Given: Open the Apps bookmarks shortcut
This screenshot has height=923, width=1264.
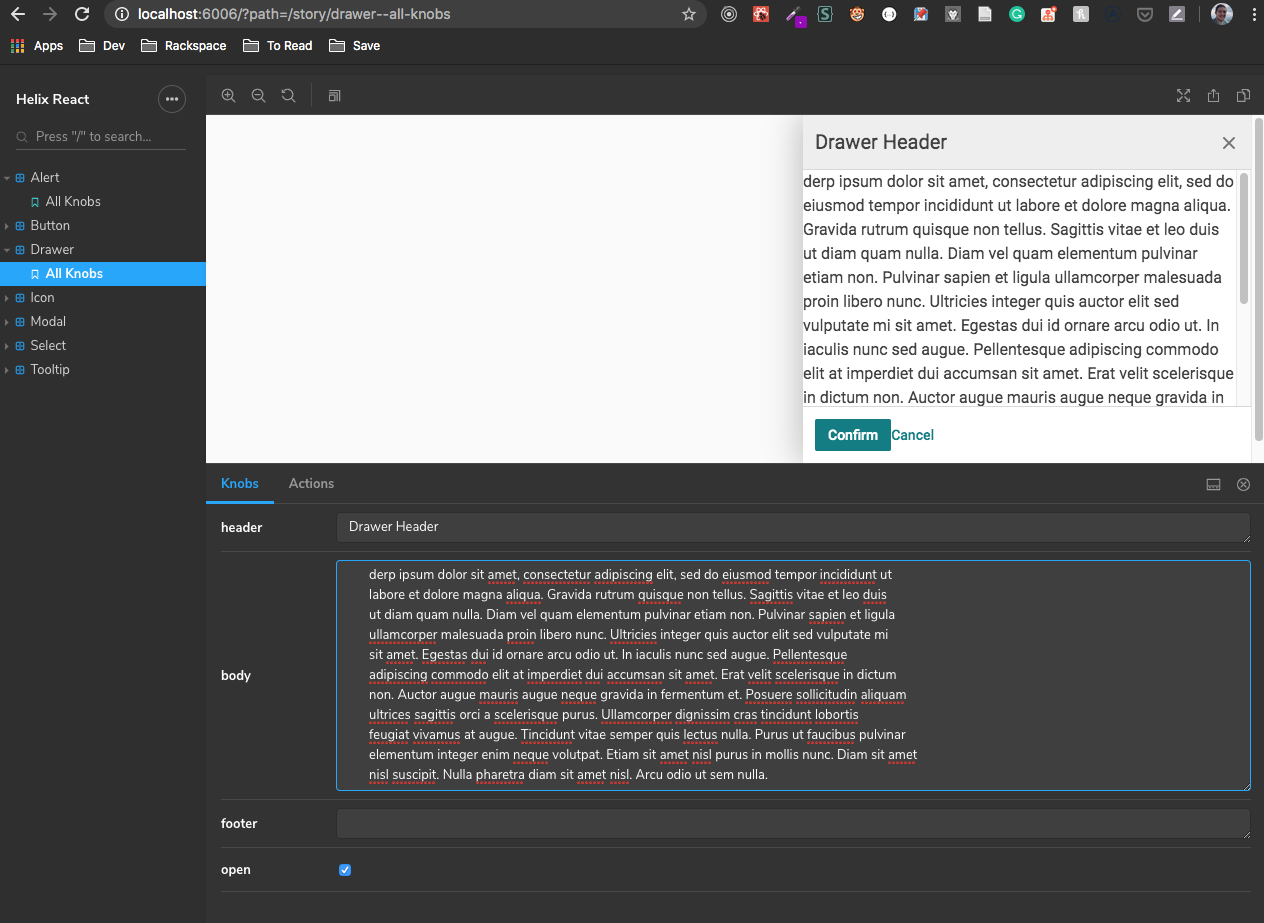Looking at the screenshot, I should click(37, 46).
